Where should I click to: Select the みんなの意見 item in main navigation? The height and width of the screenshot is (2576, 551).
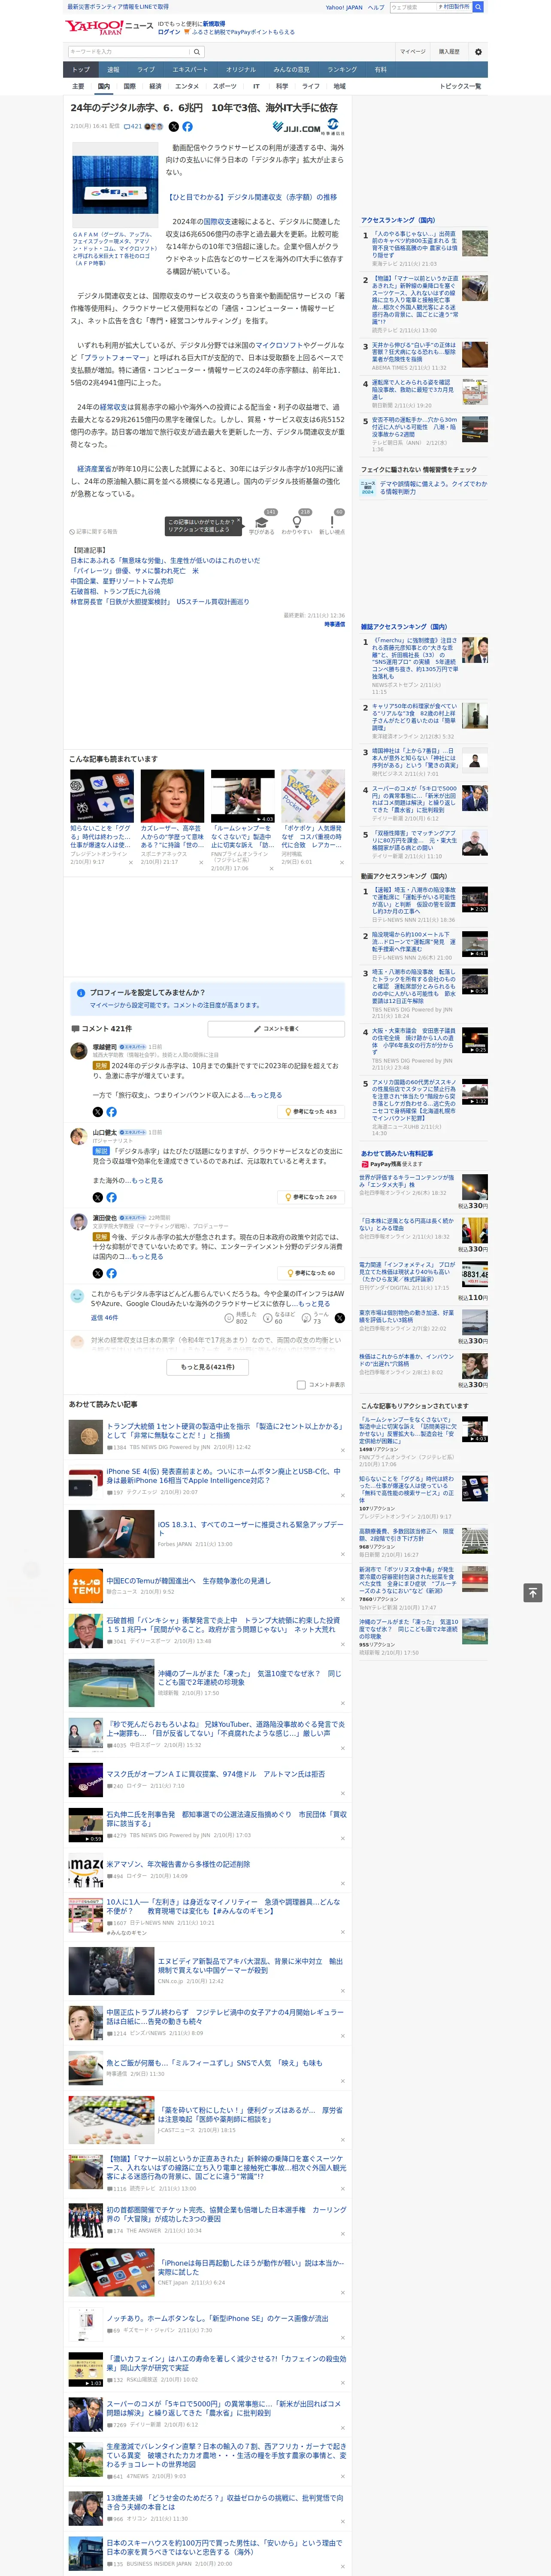[x=291, y=70]
